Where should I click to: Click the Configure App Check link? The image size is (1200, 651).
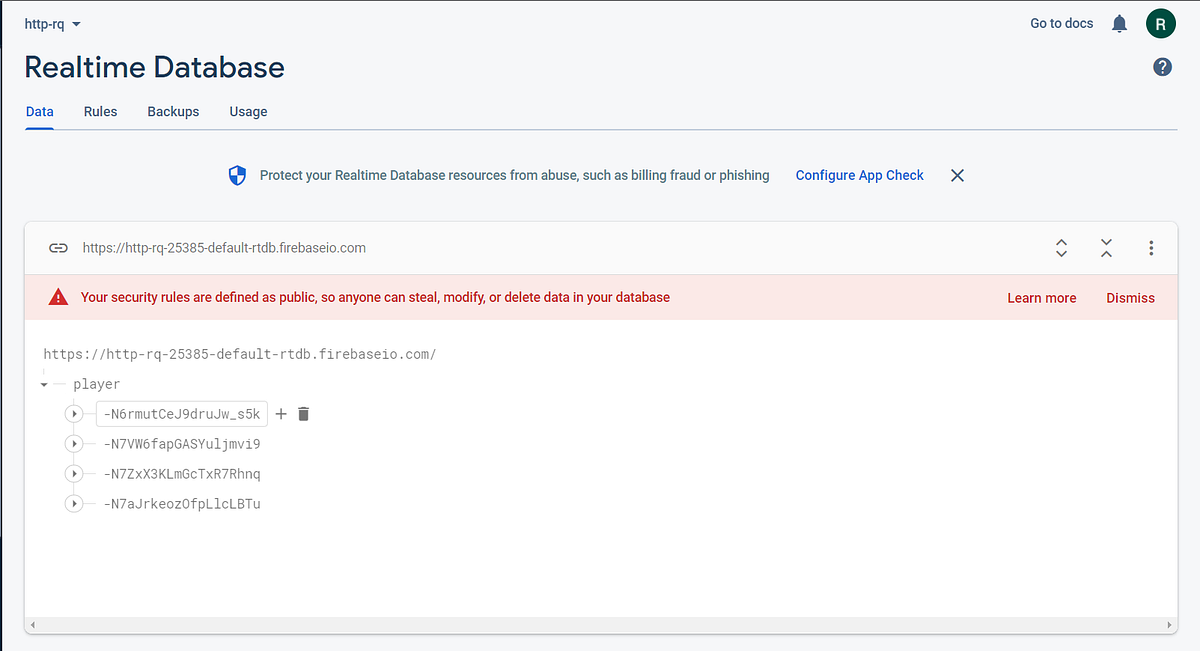(x=859, y=175)
